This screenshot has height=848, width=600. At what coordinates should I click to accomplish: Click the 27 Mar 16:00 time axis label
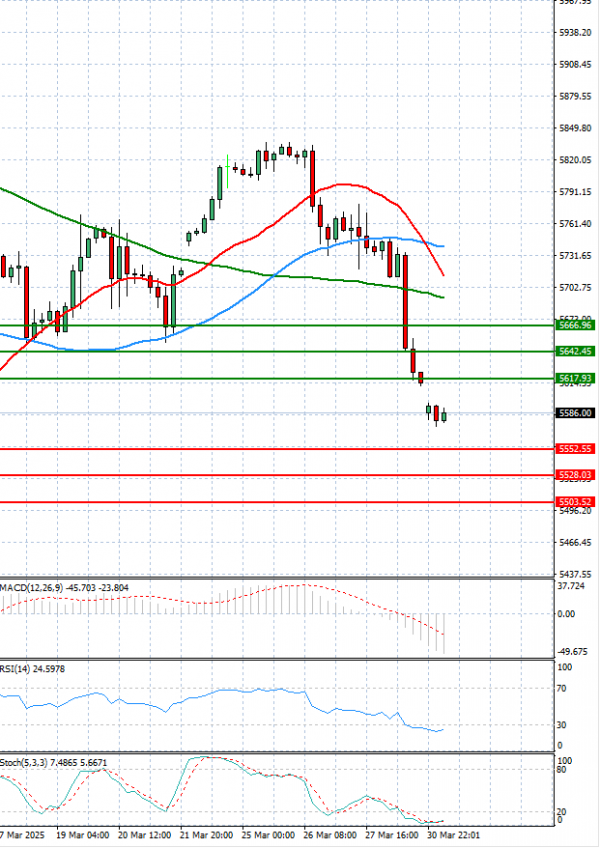(x=392, y=835)
